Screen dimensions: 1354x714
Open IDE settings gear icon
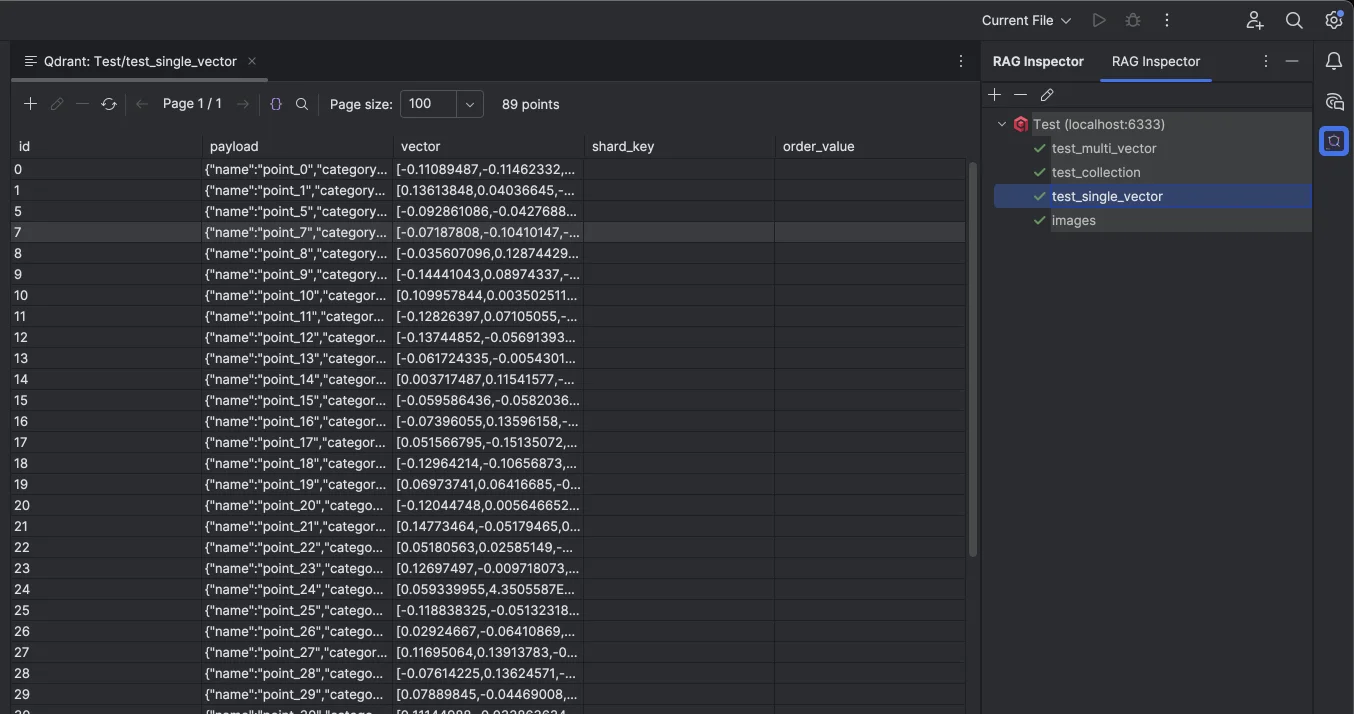tap(1334, 20)
